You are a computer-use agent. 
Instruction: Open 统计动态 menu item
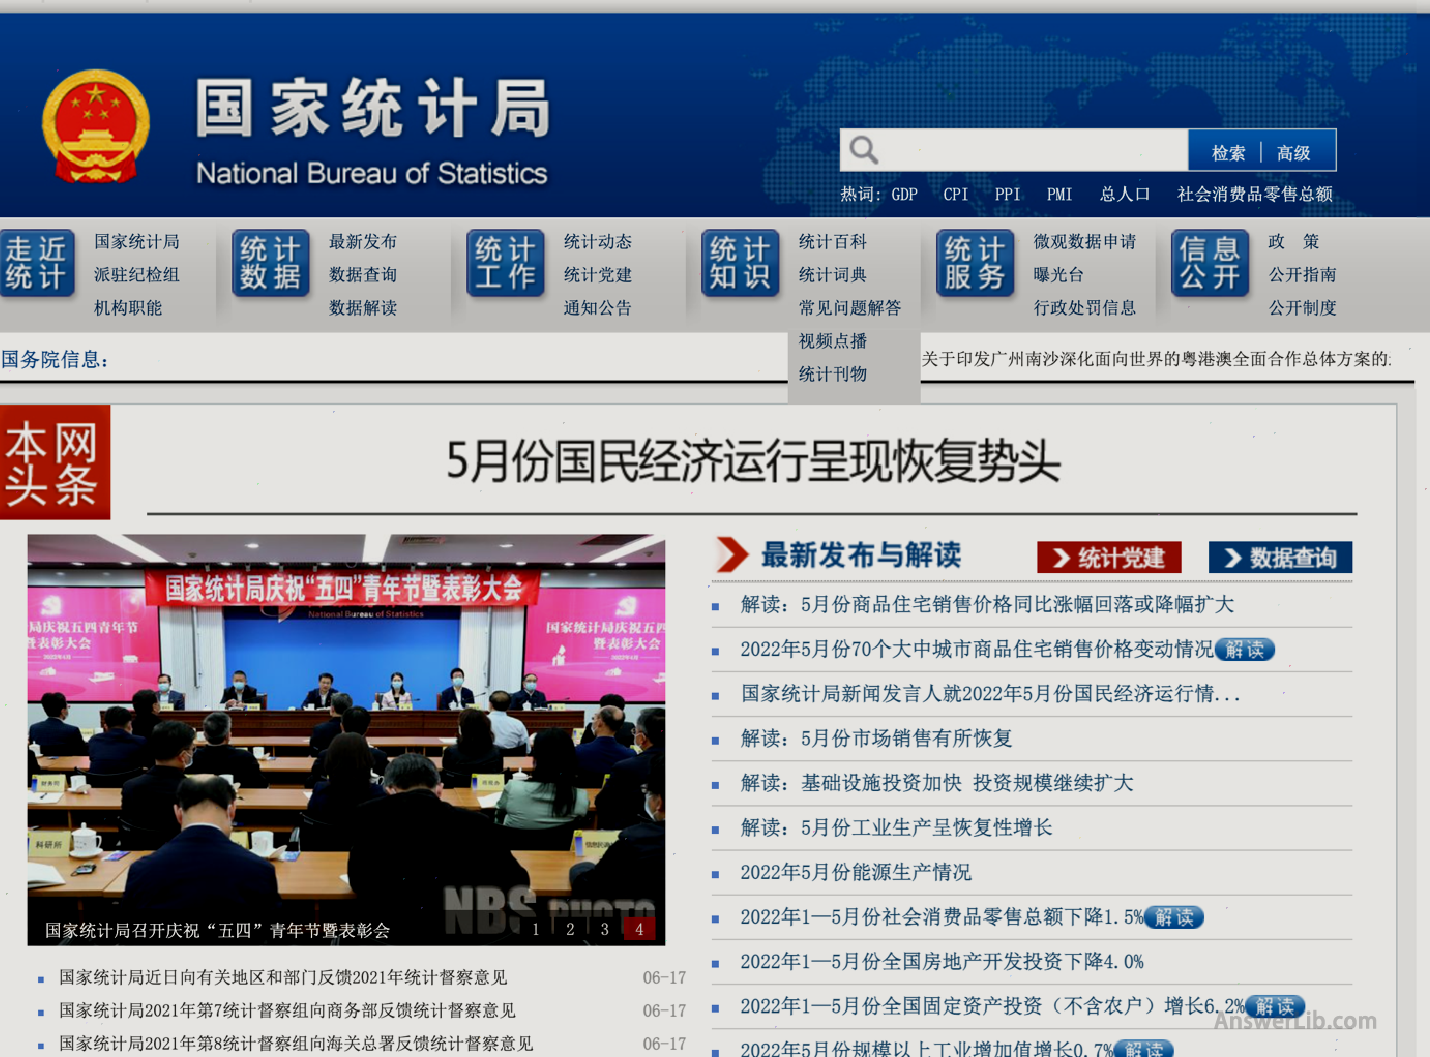(598, 241)
